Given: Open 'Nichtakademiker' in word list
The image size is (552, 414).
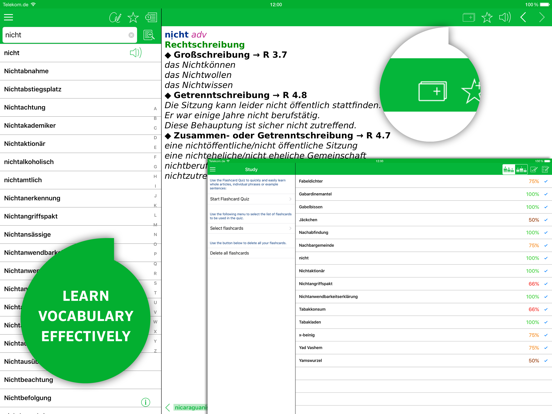Looking at the screenshot, I should [x=81, y=126].
